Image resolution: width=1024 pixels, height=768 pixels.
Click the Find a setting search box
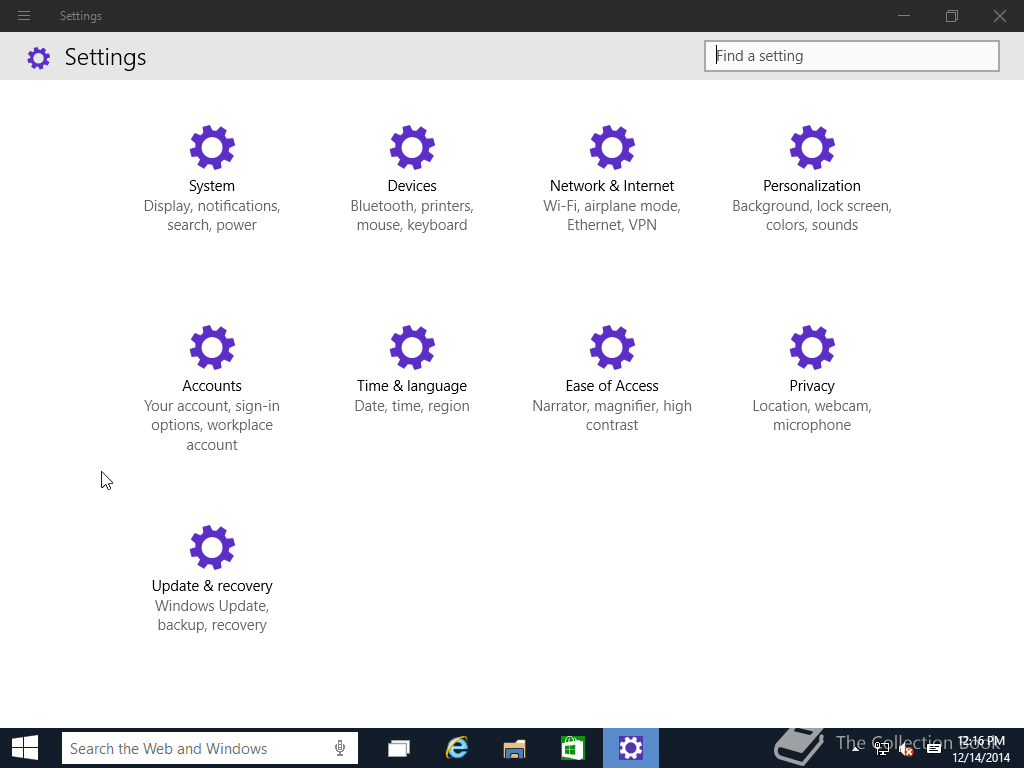click(x=852, y=56)
